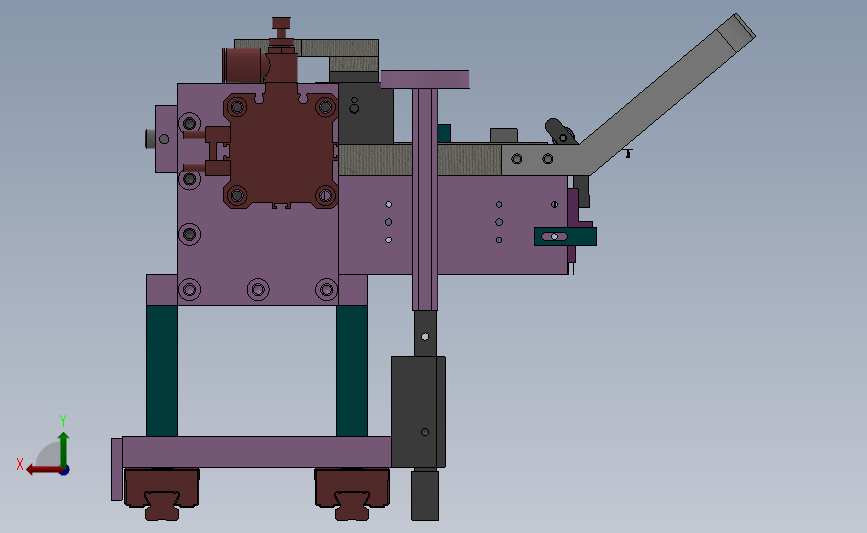Viewport: 867px width, 533px height.
Task: Select the purple vertical rail under the T-plate
Action: pos(425,199)
